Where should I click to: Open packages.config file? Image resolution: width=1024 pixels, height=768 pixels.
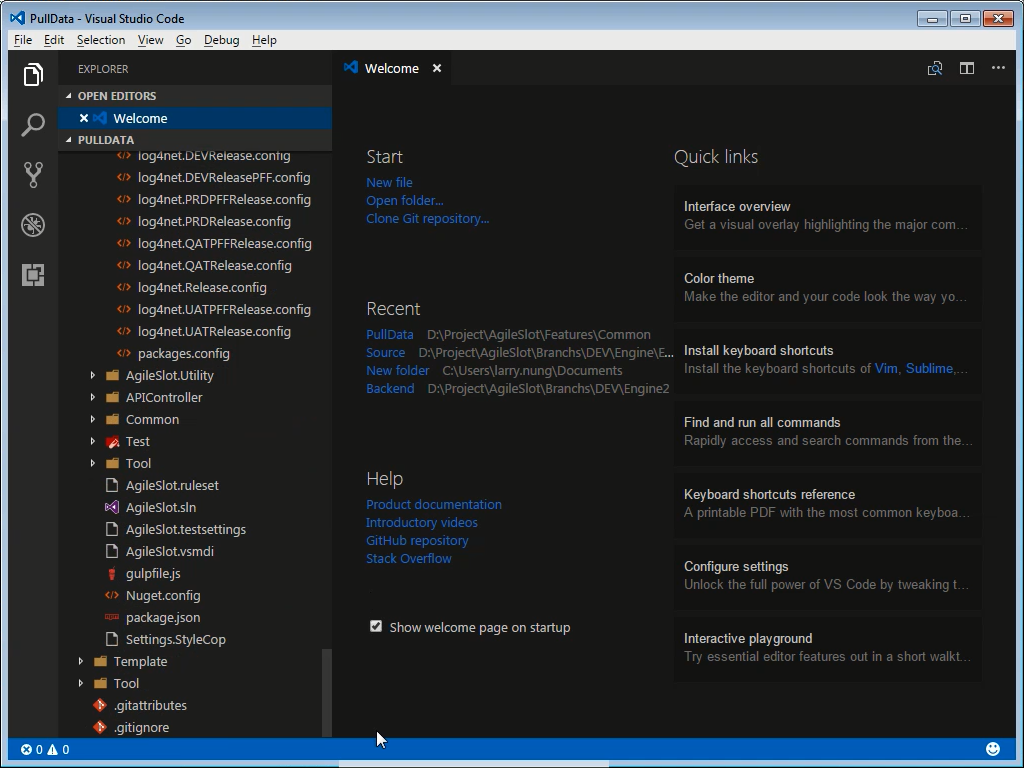[184, 353]
